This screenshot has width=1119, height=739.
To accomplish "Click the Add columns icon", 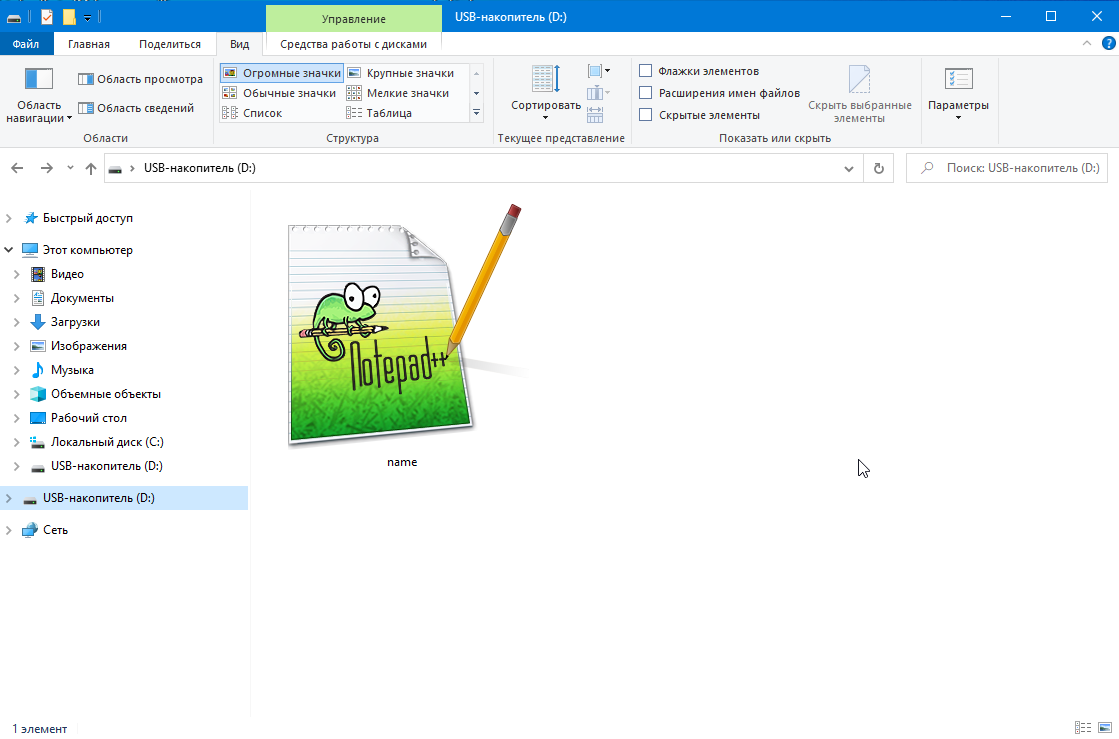I will (598, 93).
